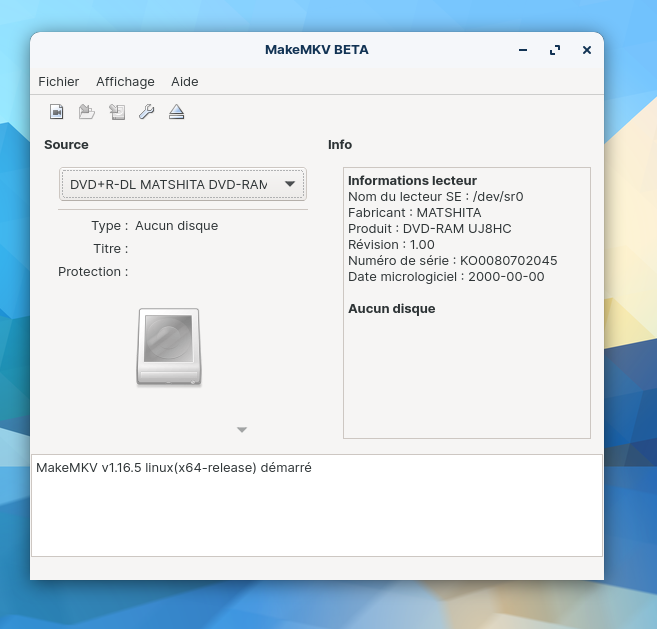Click the MakeMKV BETA title bar
This screenshot has height=629, width=657.
(x=316, y=49)
